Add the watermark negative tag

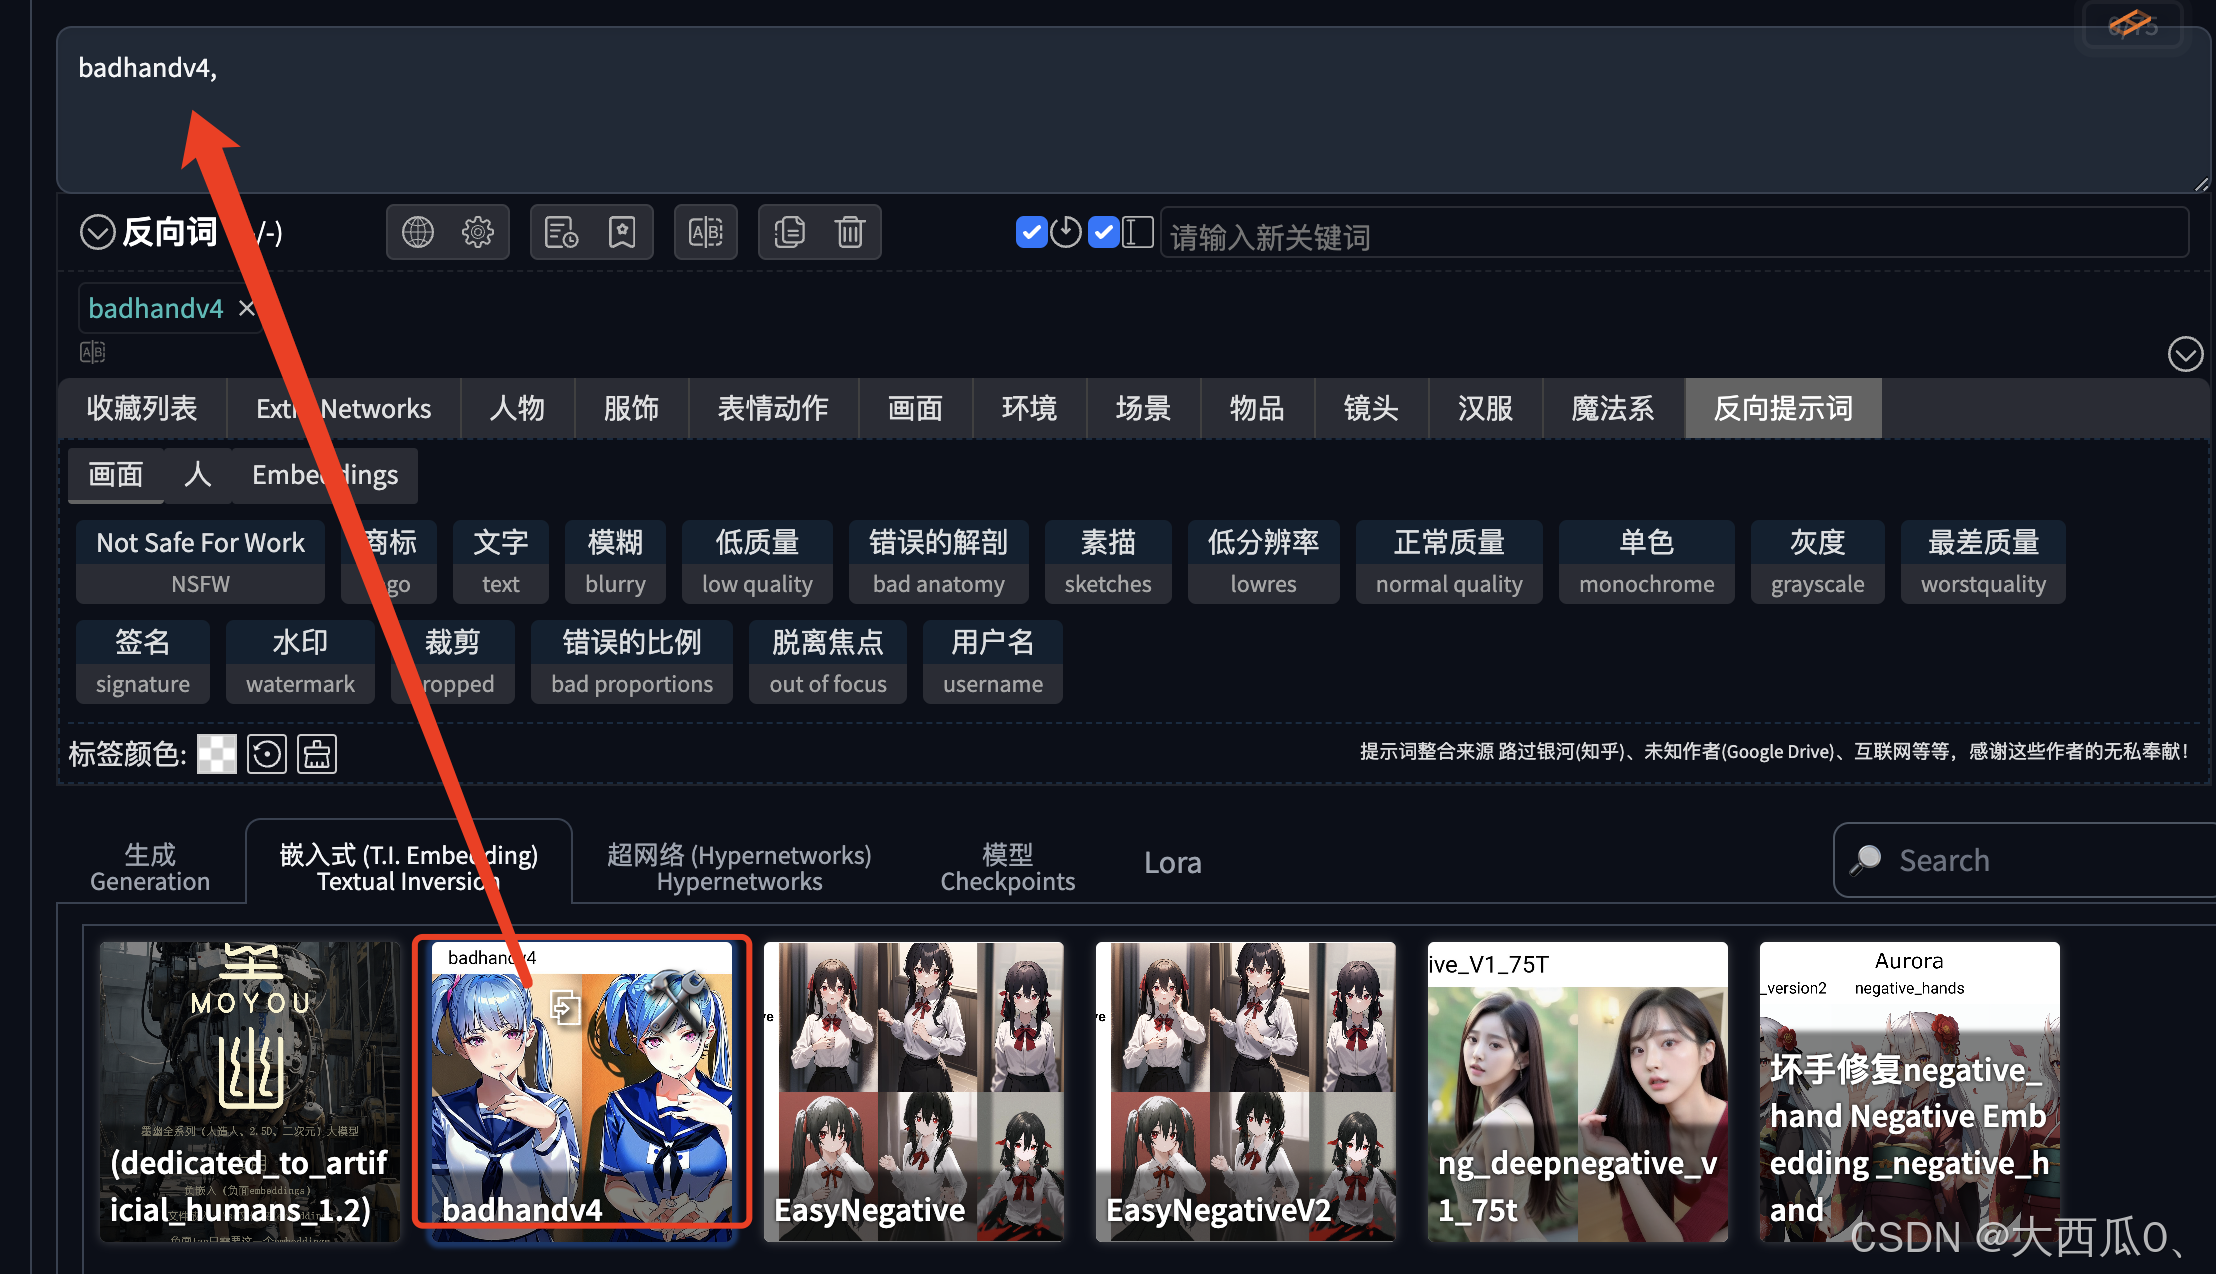click(x=300, y=662)
